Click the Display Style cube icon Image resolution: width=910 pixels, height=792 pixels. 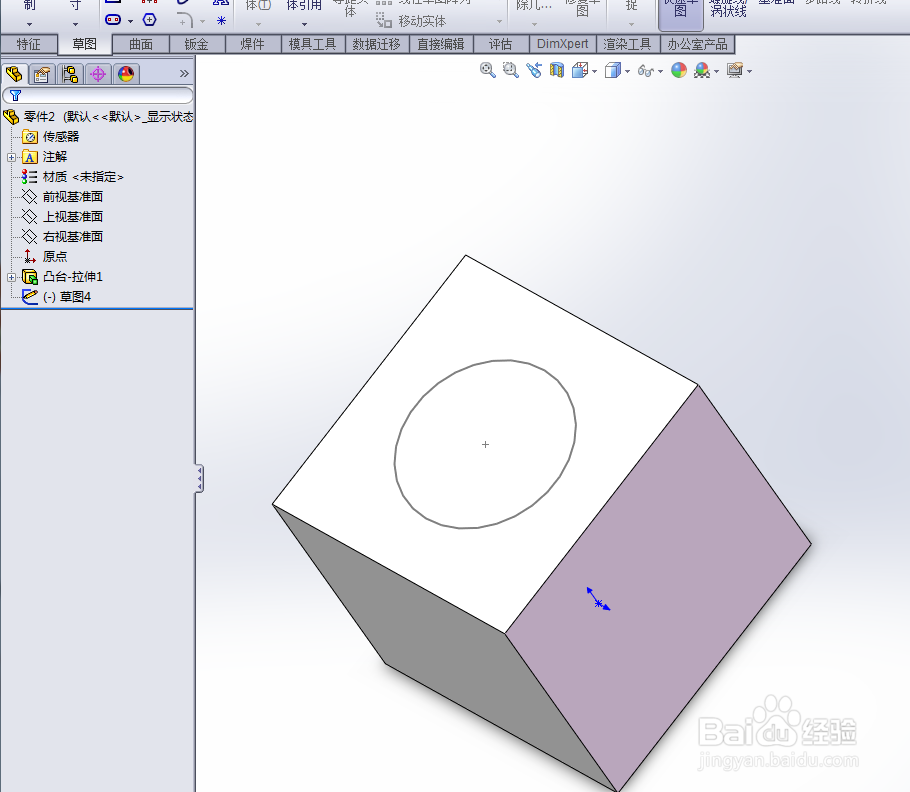click(x=613, y=71)
